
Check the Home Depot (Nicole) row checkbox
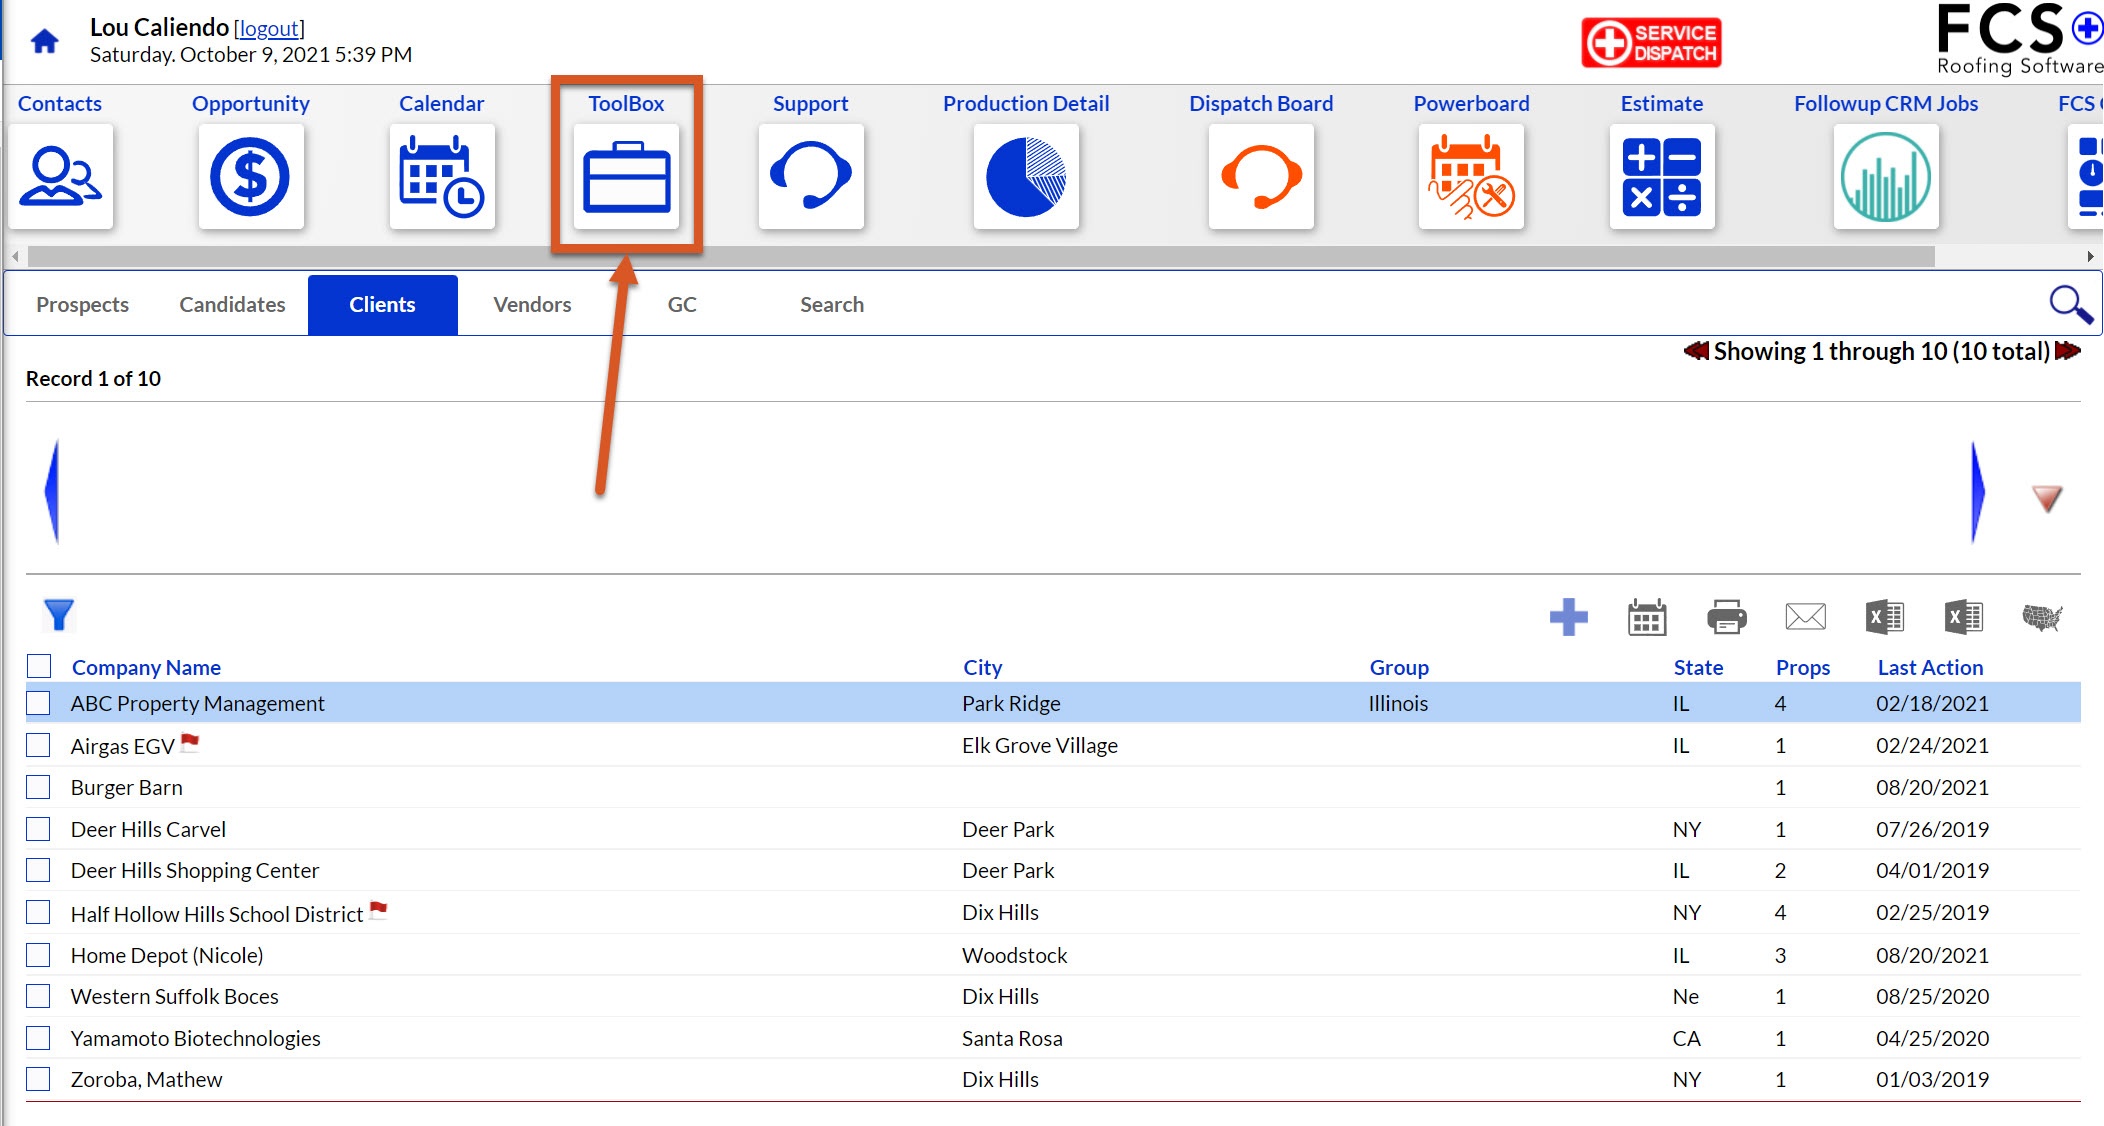(x=38, y=955)
